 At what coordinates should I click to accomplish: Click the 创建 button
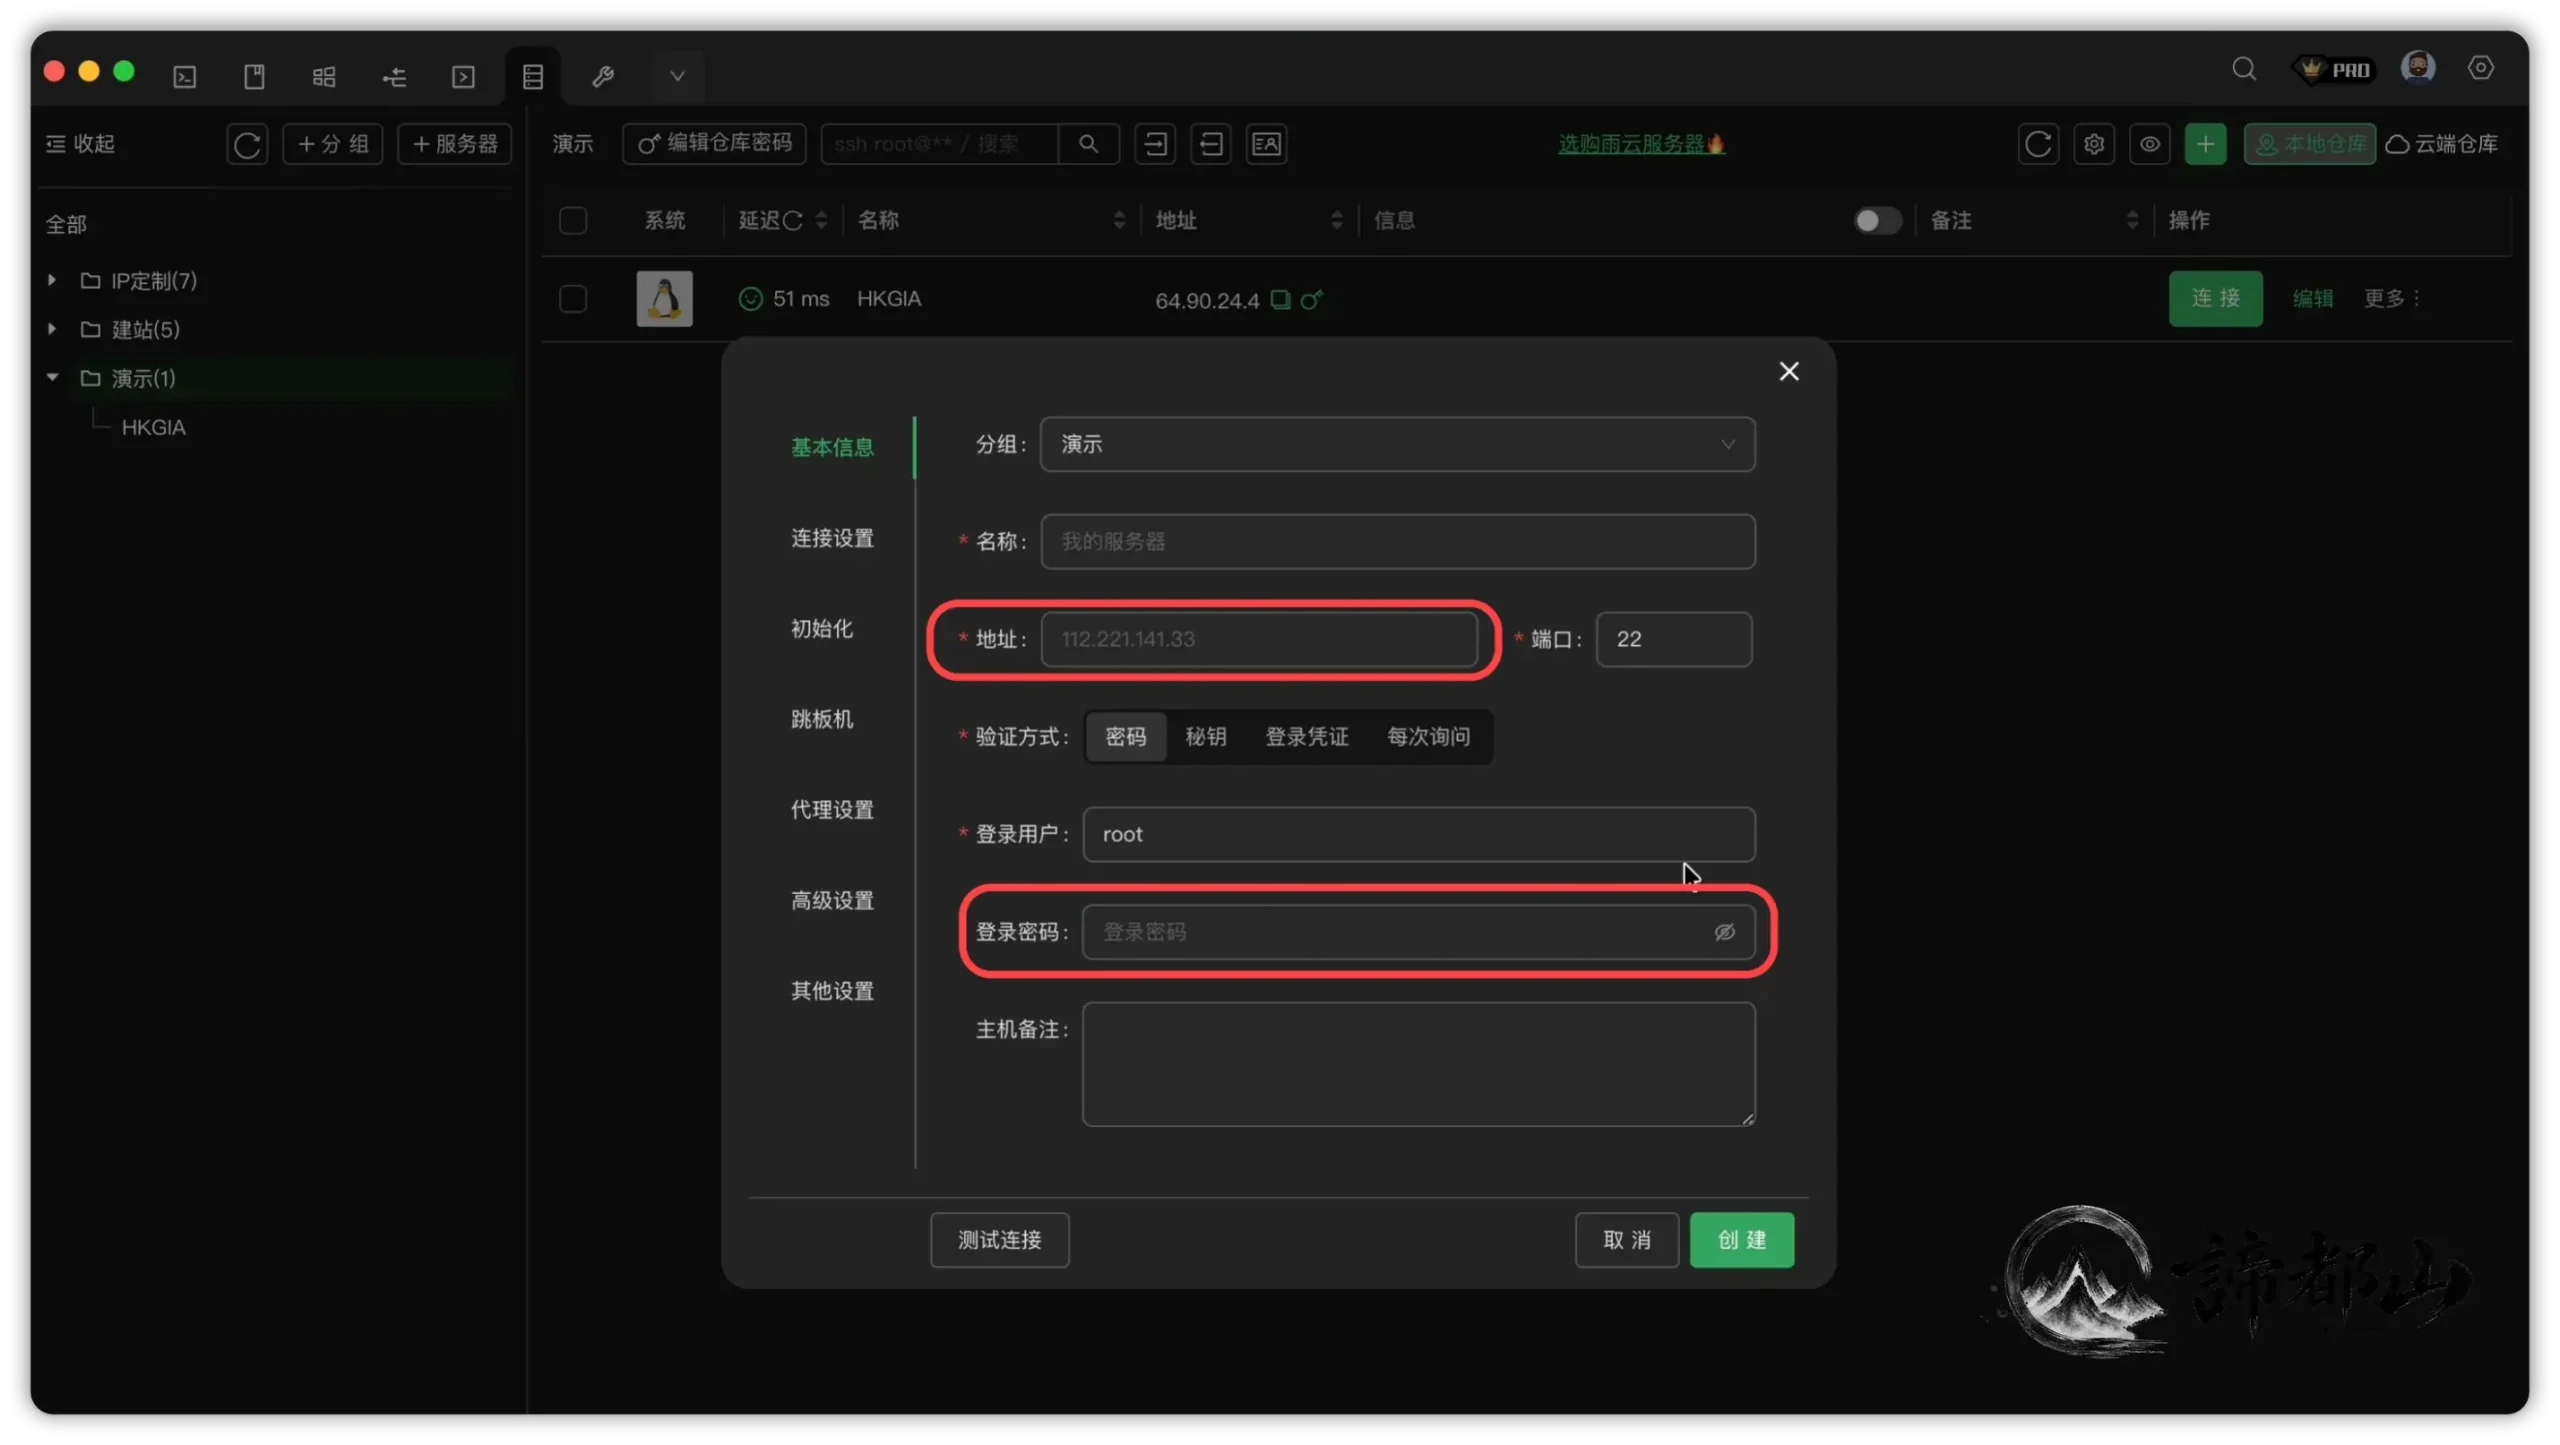1742,1240
